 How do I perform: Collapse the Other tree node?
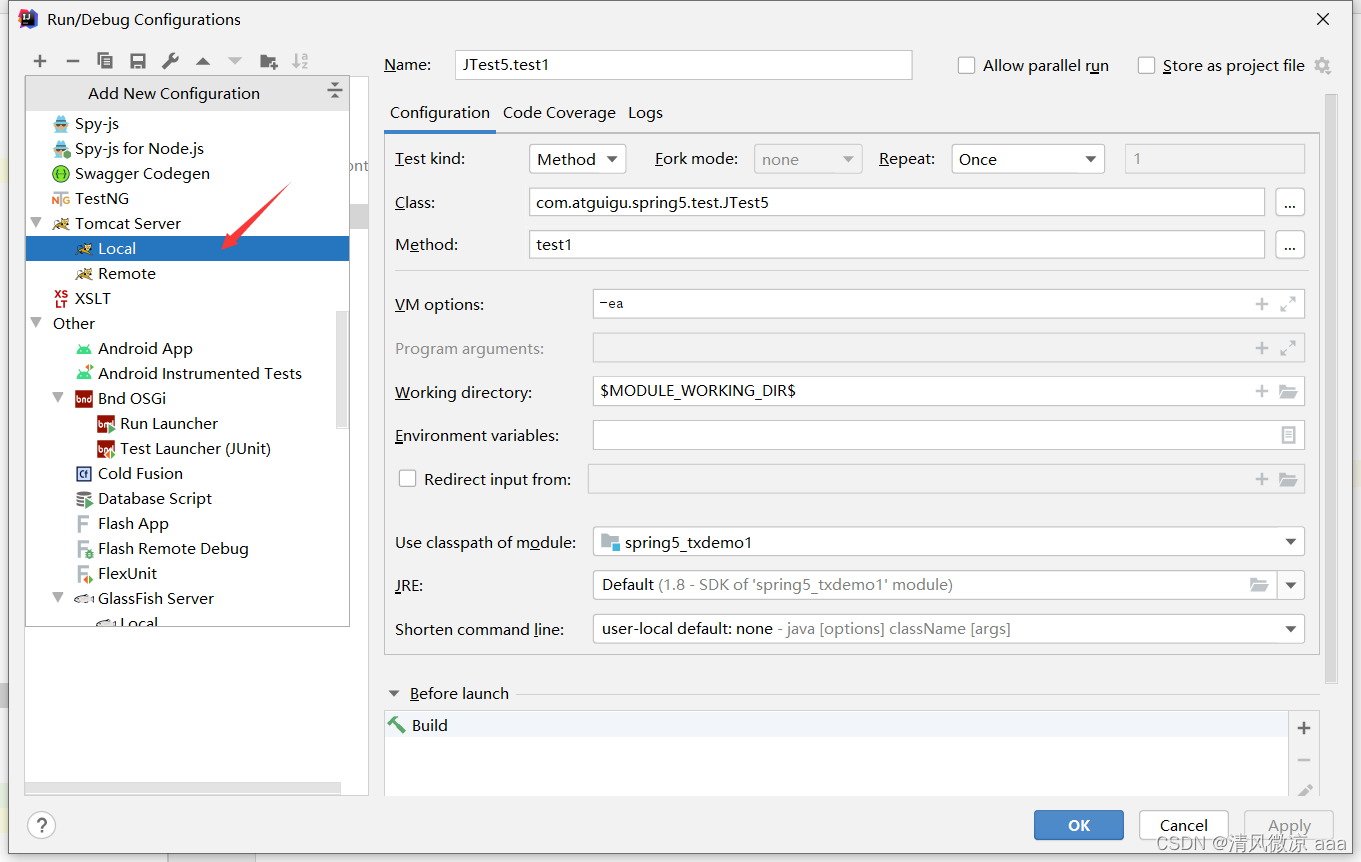click(37, 324)
